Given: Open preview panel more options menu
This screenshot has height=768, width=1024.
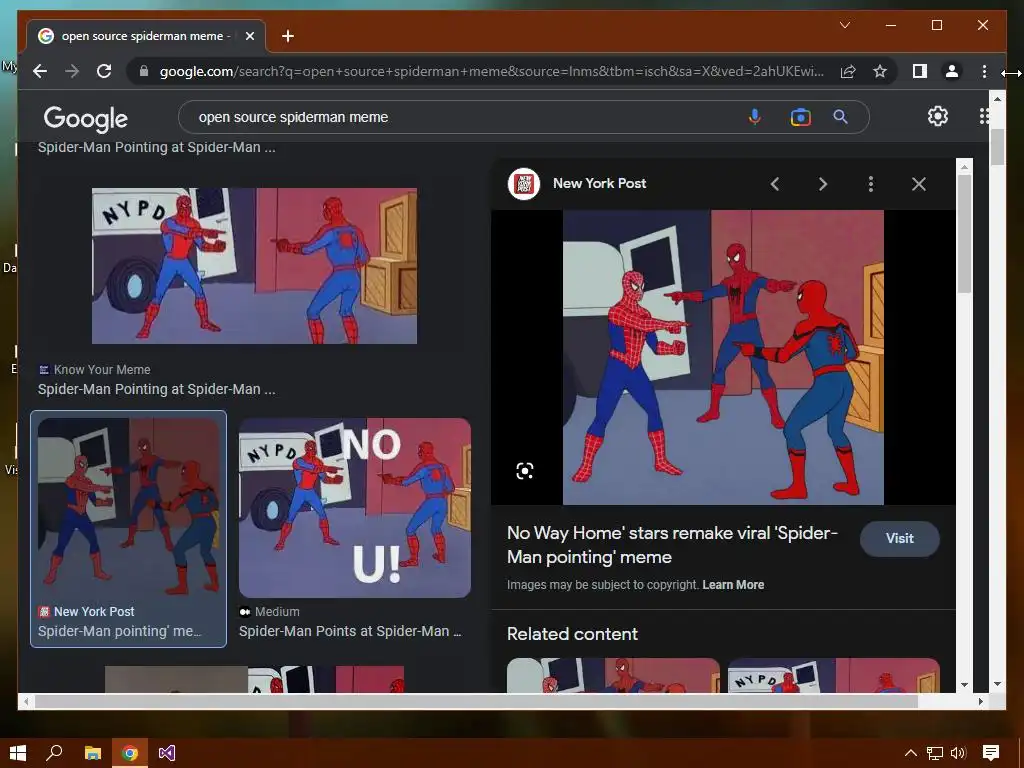Looking at the screenshot, I should click(871, 184).
